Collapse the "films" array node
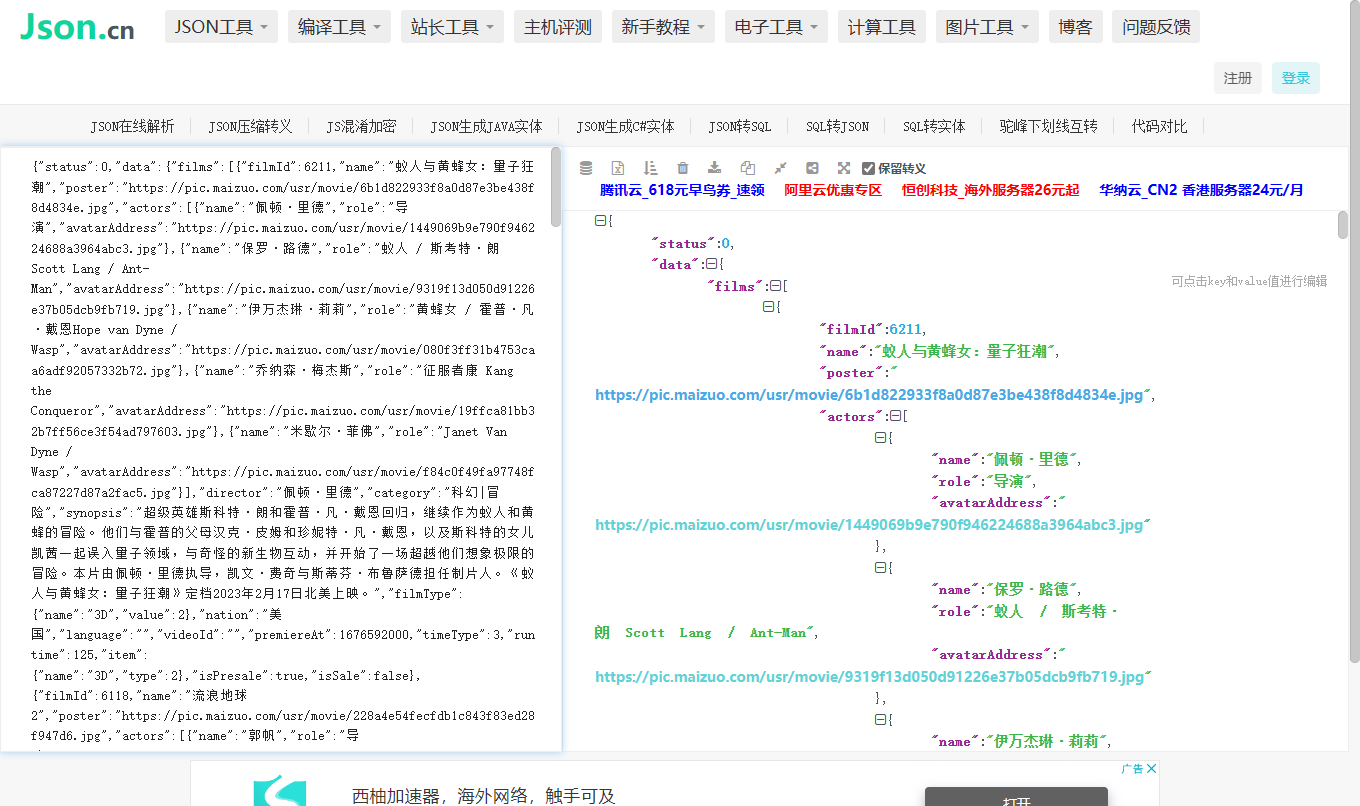This screenshot has width=1360, height=806. point(775,286)
